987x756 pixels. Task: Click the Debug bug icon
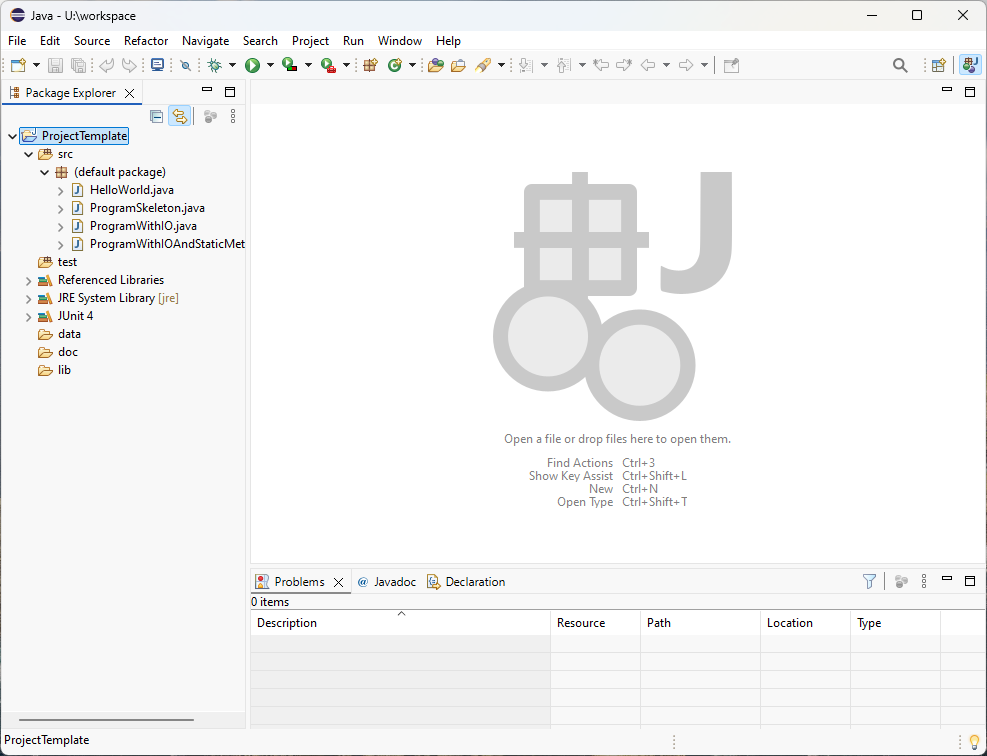coord(214,65)
